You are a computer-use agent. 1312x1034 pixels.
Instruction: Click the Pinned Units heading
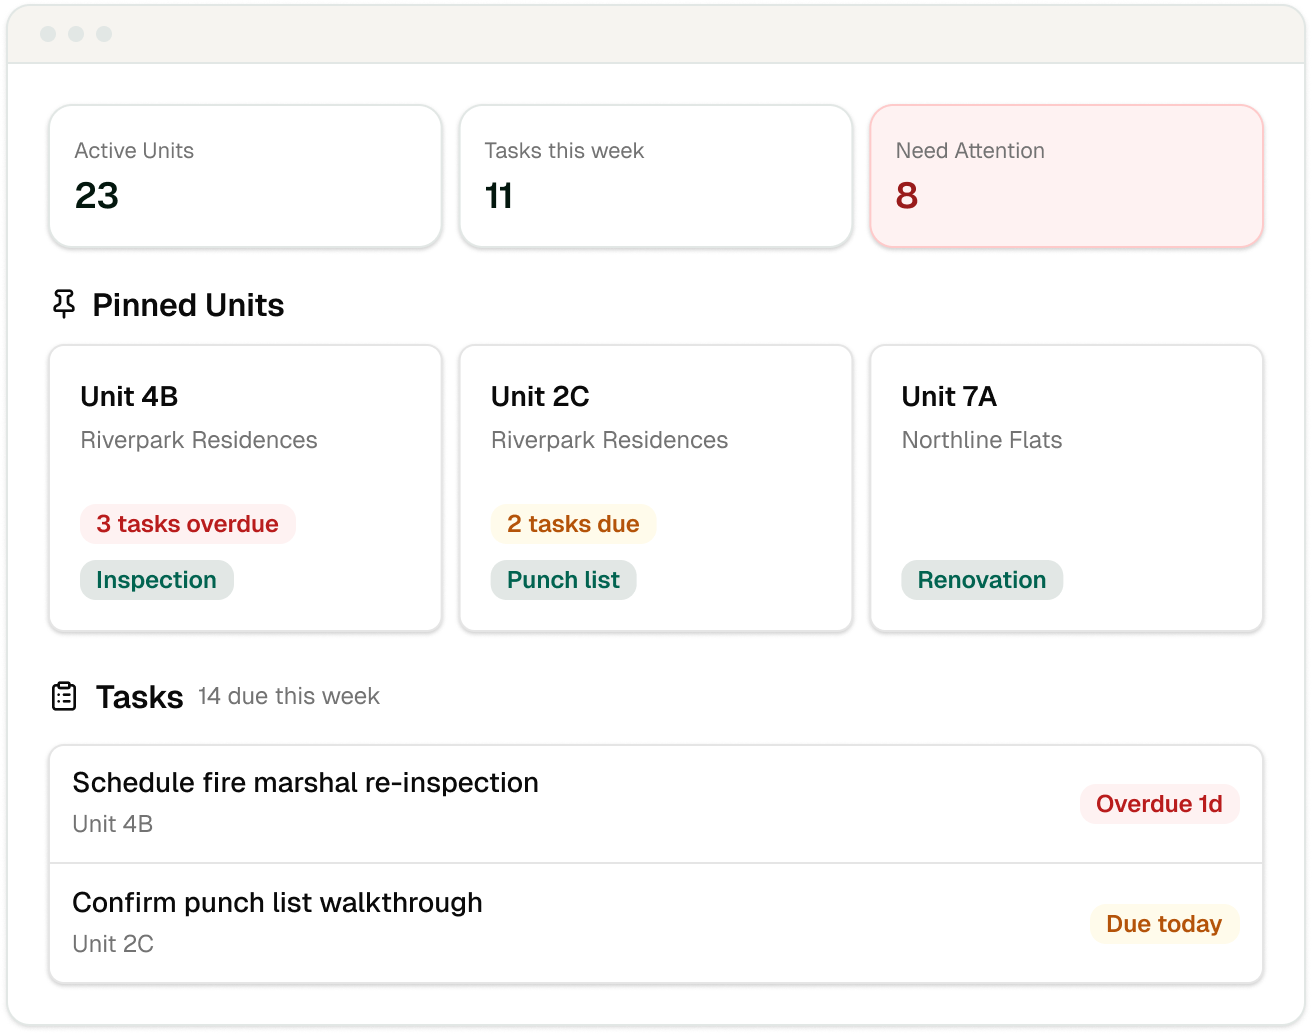point(188,305)
